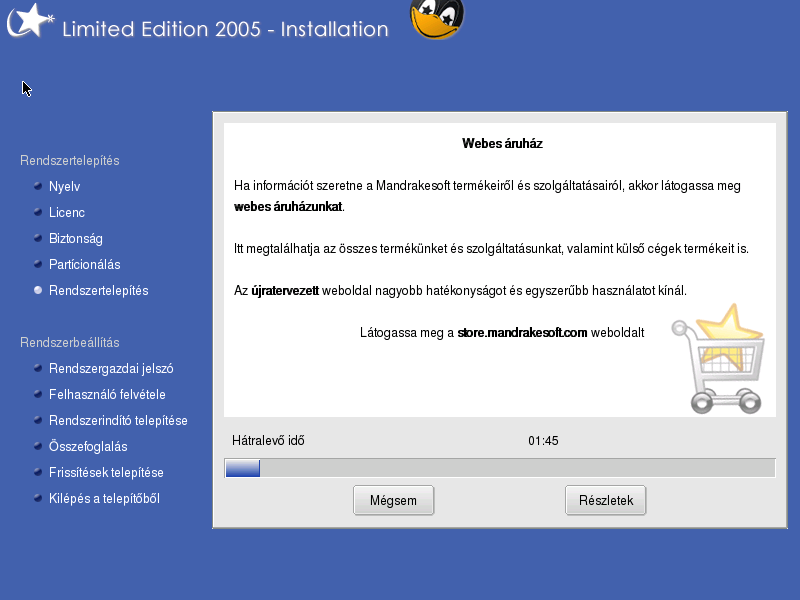Viewport: 800px width, 600px height.
Task: Click the 01:45 remaining time value
Action: click(543, 440)
